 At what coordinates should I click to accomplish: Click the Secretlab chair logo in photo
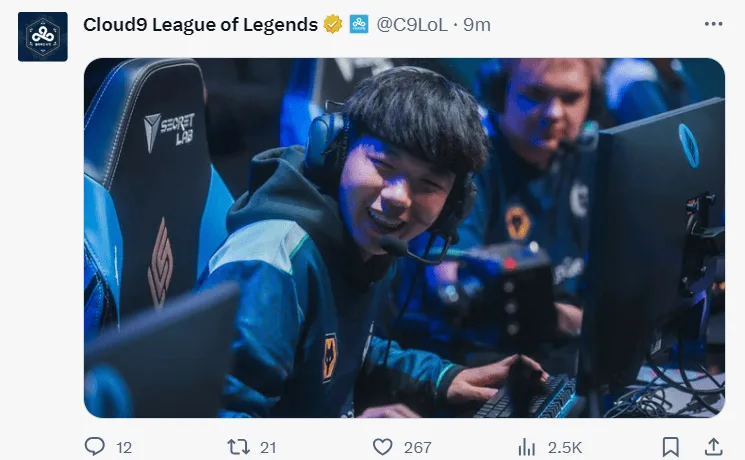170,130
